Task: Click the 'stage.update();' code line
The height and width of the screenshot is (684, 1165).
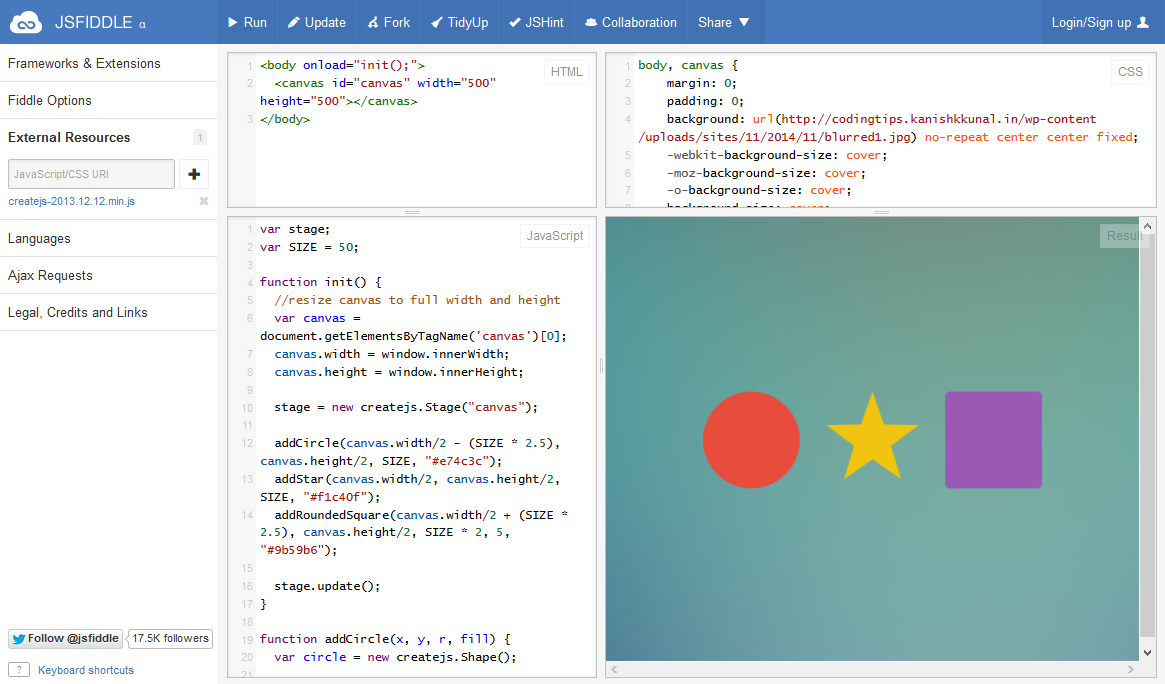Action: 327,586
